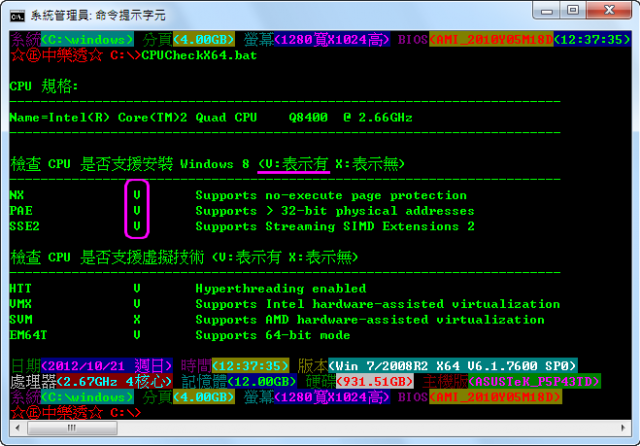Screen dimensions: 640x446
Task: Click 'Supports Intel hardware-assisted virtualization' text
Action: coord(378,304)
